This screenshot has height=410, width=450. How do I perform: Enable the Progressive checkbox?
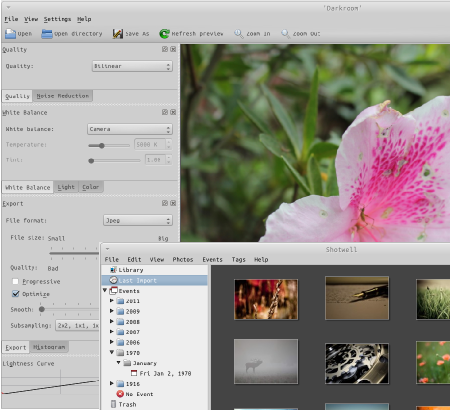click(15, 281)
